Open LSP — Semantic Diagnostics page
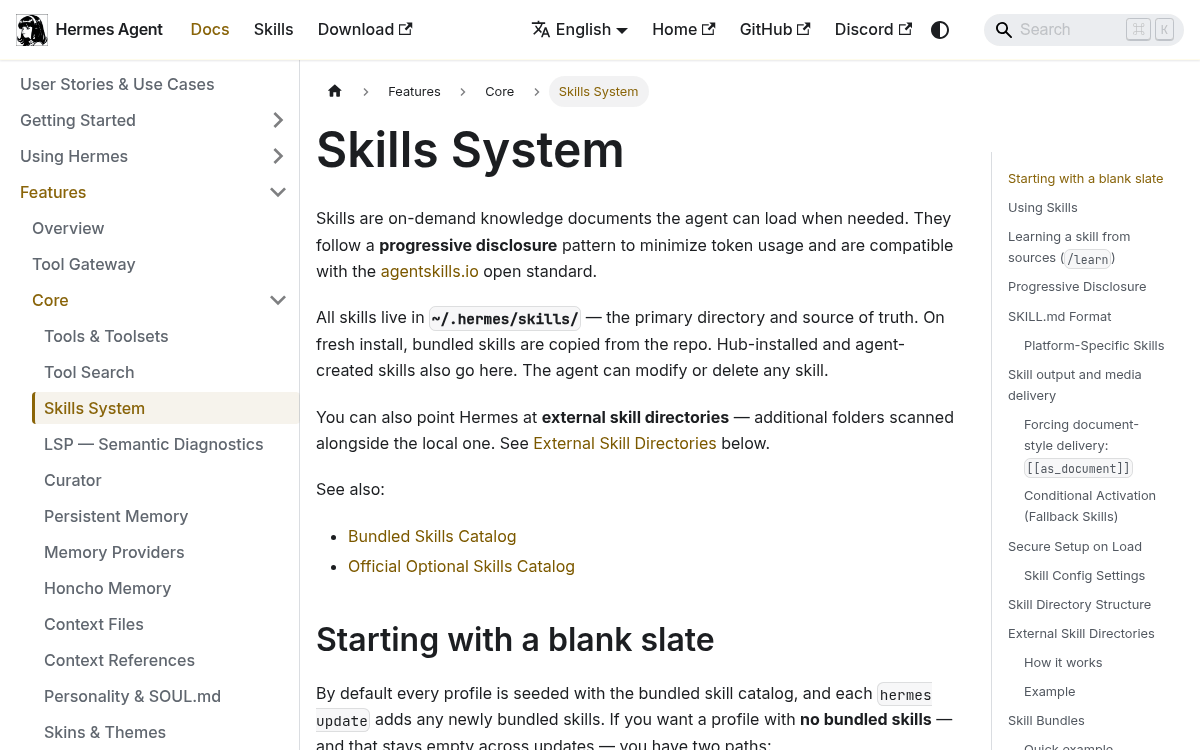 click(x=153, y=444)
